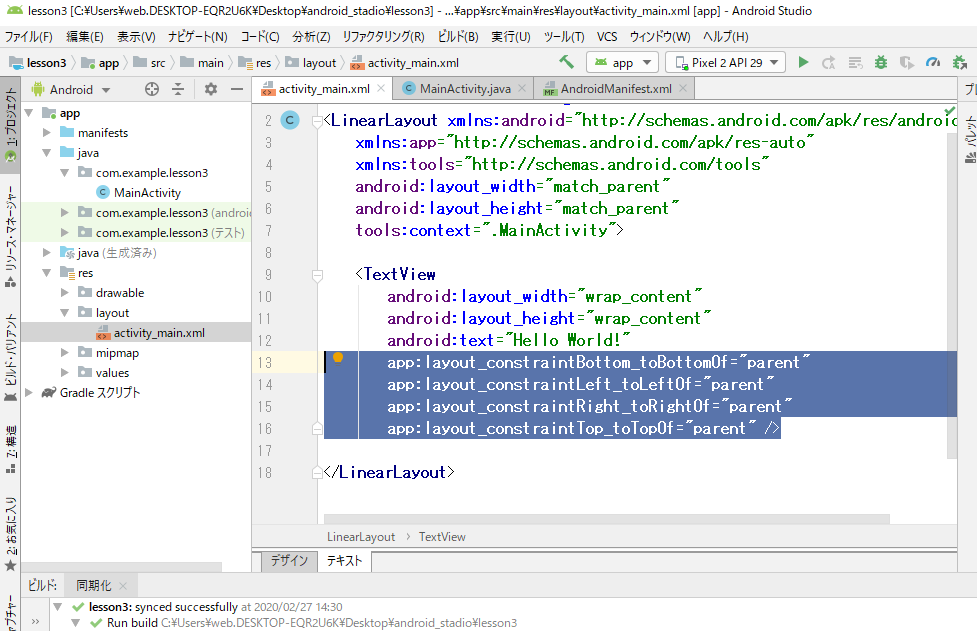This screenshot has width=977, height=631.
Task: Click the yellow intention bulb on line 13
Action: [x=338, y=358]
